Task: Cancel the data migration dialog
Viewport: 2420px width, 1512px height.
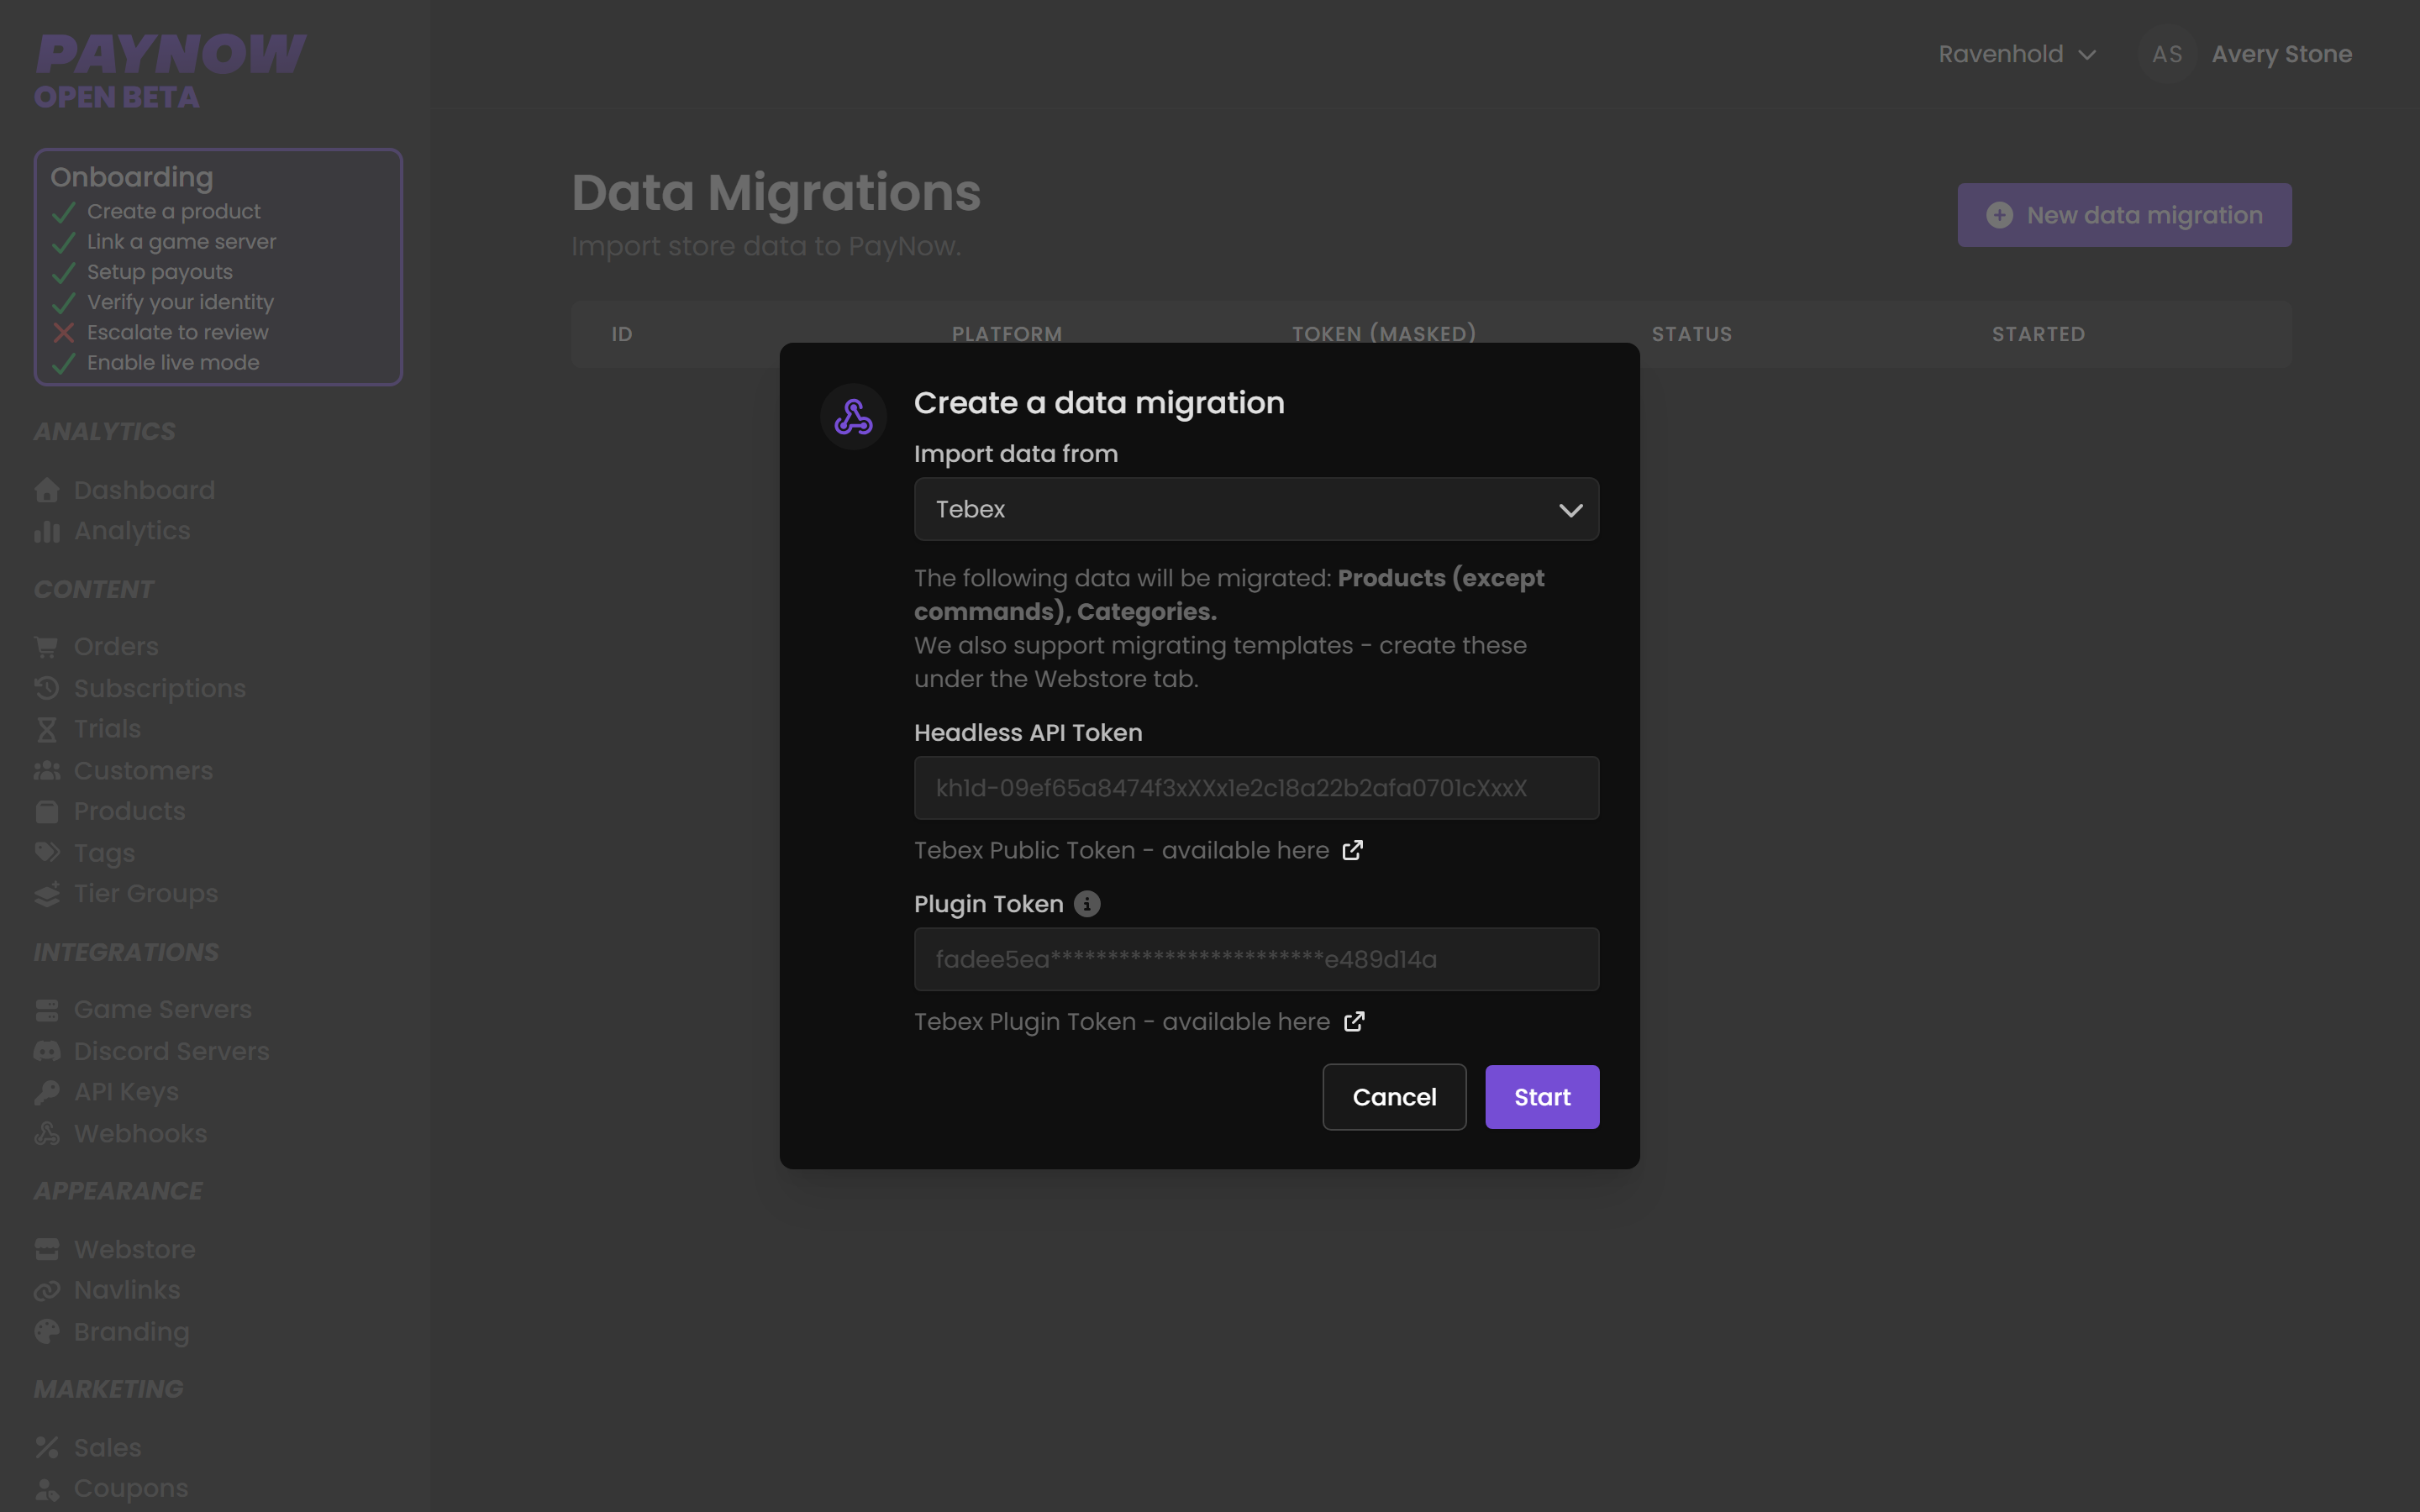Action: [x=1394, y=1097]
